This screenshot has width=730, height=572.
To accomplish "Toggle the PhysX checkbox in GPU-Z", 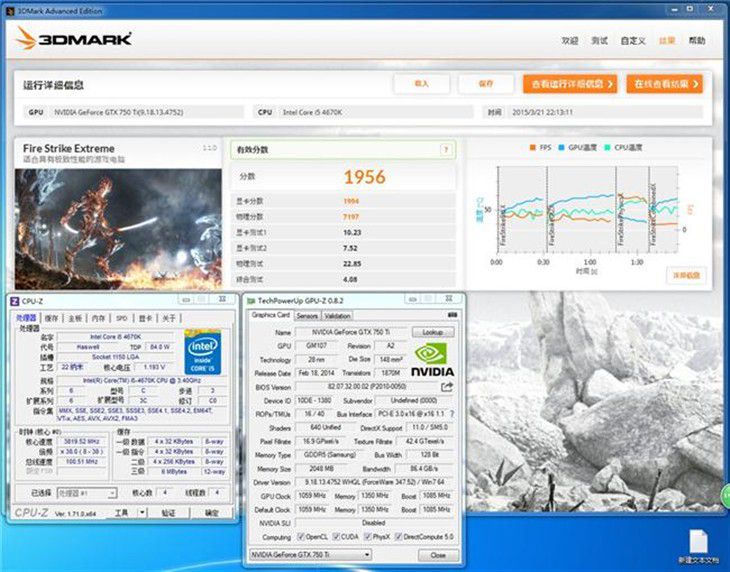I will 367,537.
